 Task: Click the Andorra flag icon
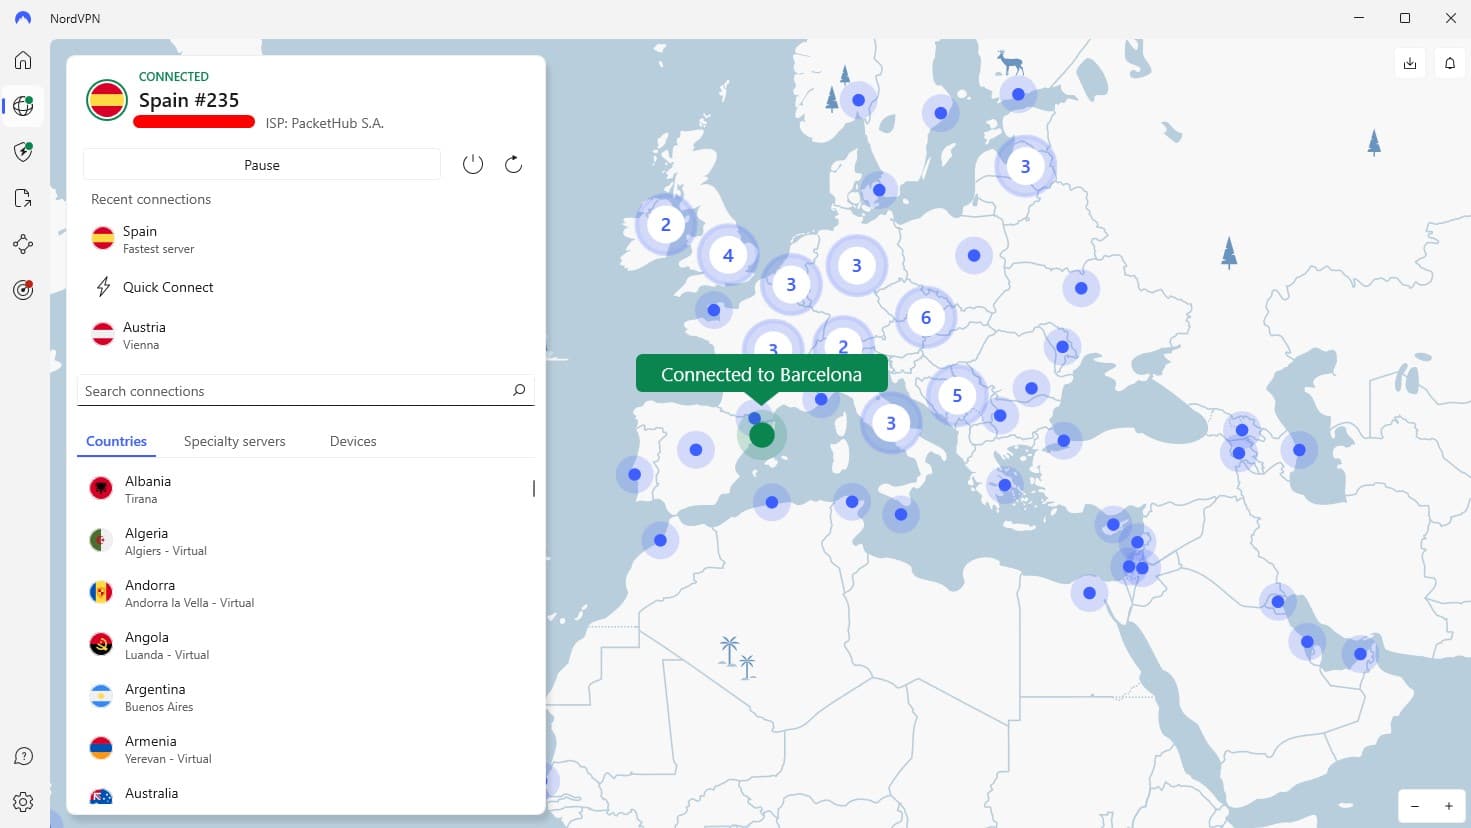pyautogui.click(x=101, y=592)
